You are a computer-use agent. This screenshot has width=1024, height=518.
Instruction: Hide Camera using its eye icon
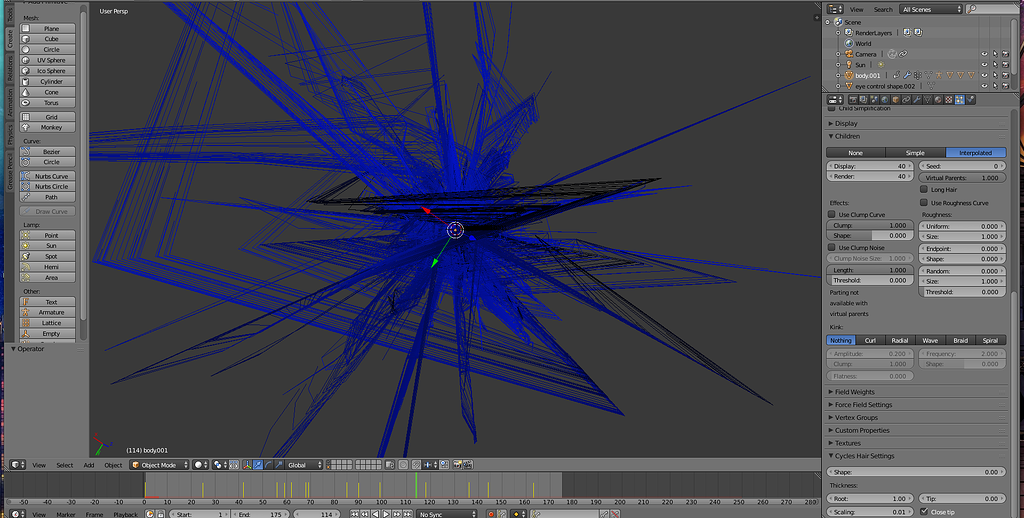984,54
